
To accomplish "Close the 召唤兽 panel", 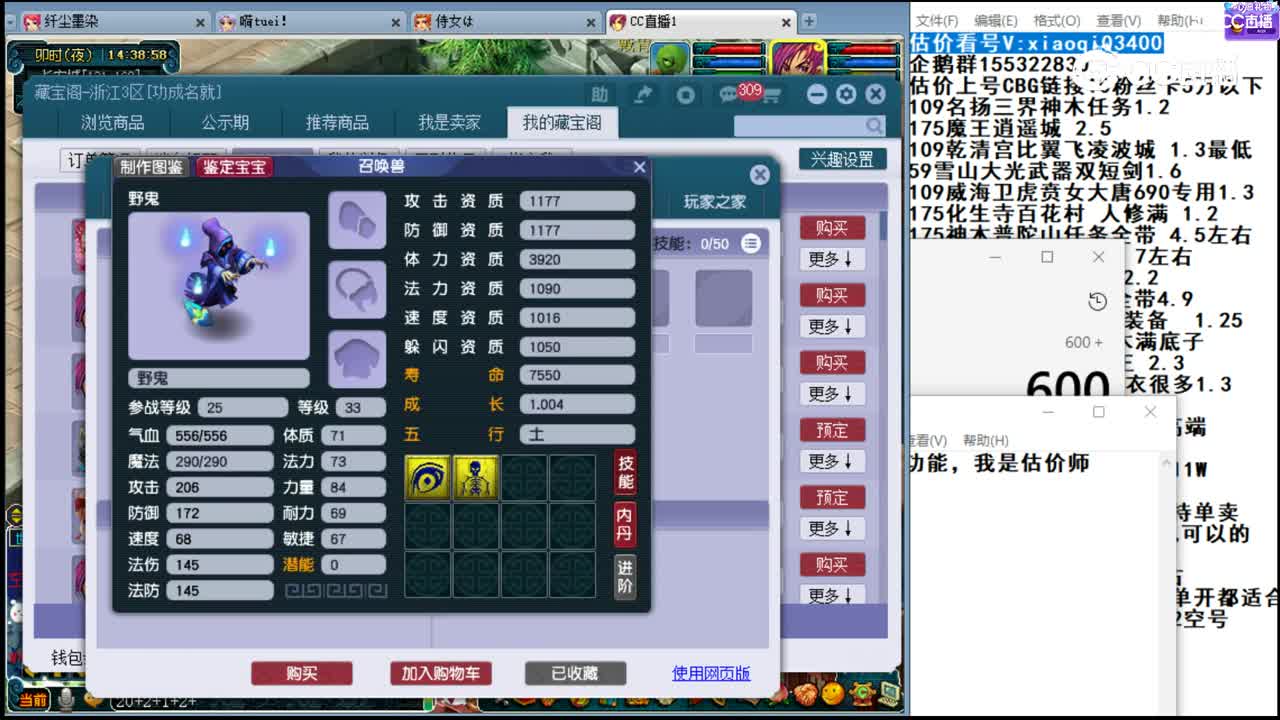I will [x=640, y=167].
